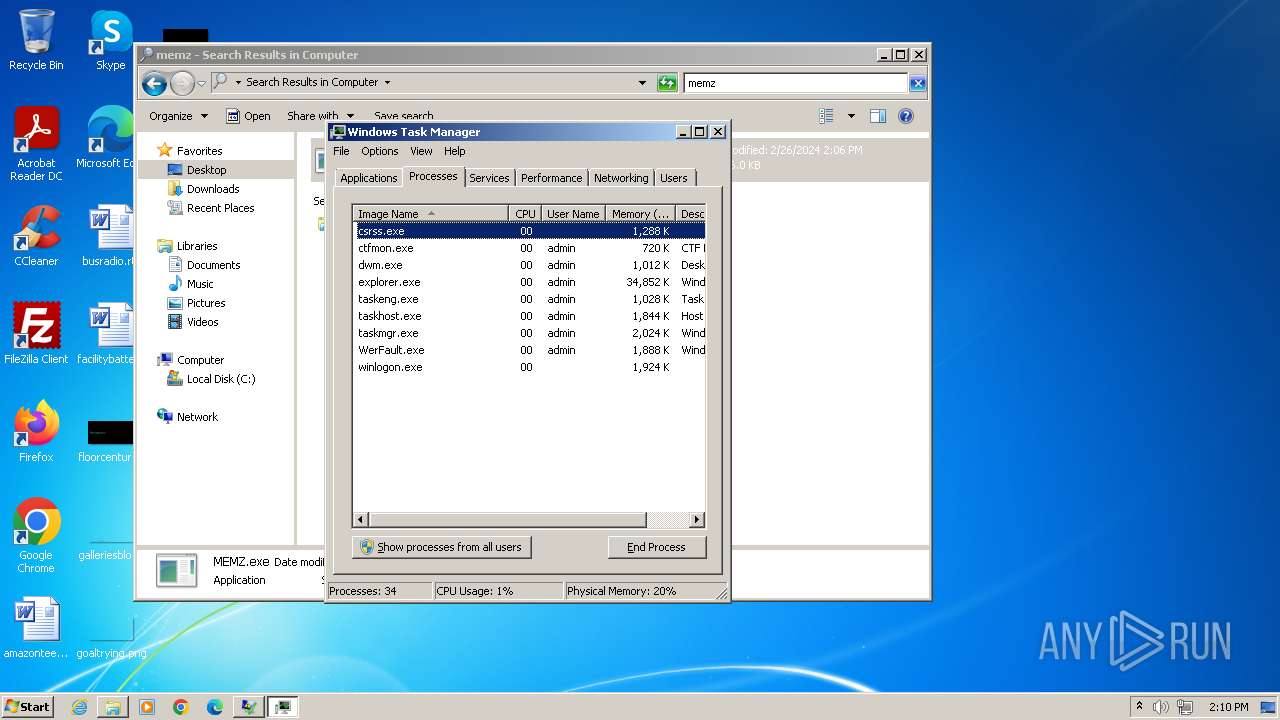Select Downloads in the navigation pane
Image resolution: width=1280 pixels, height=720 pixels.
[213, 189]
